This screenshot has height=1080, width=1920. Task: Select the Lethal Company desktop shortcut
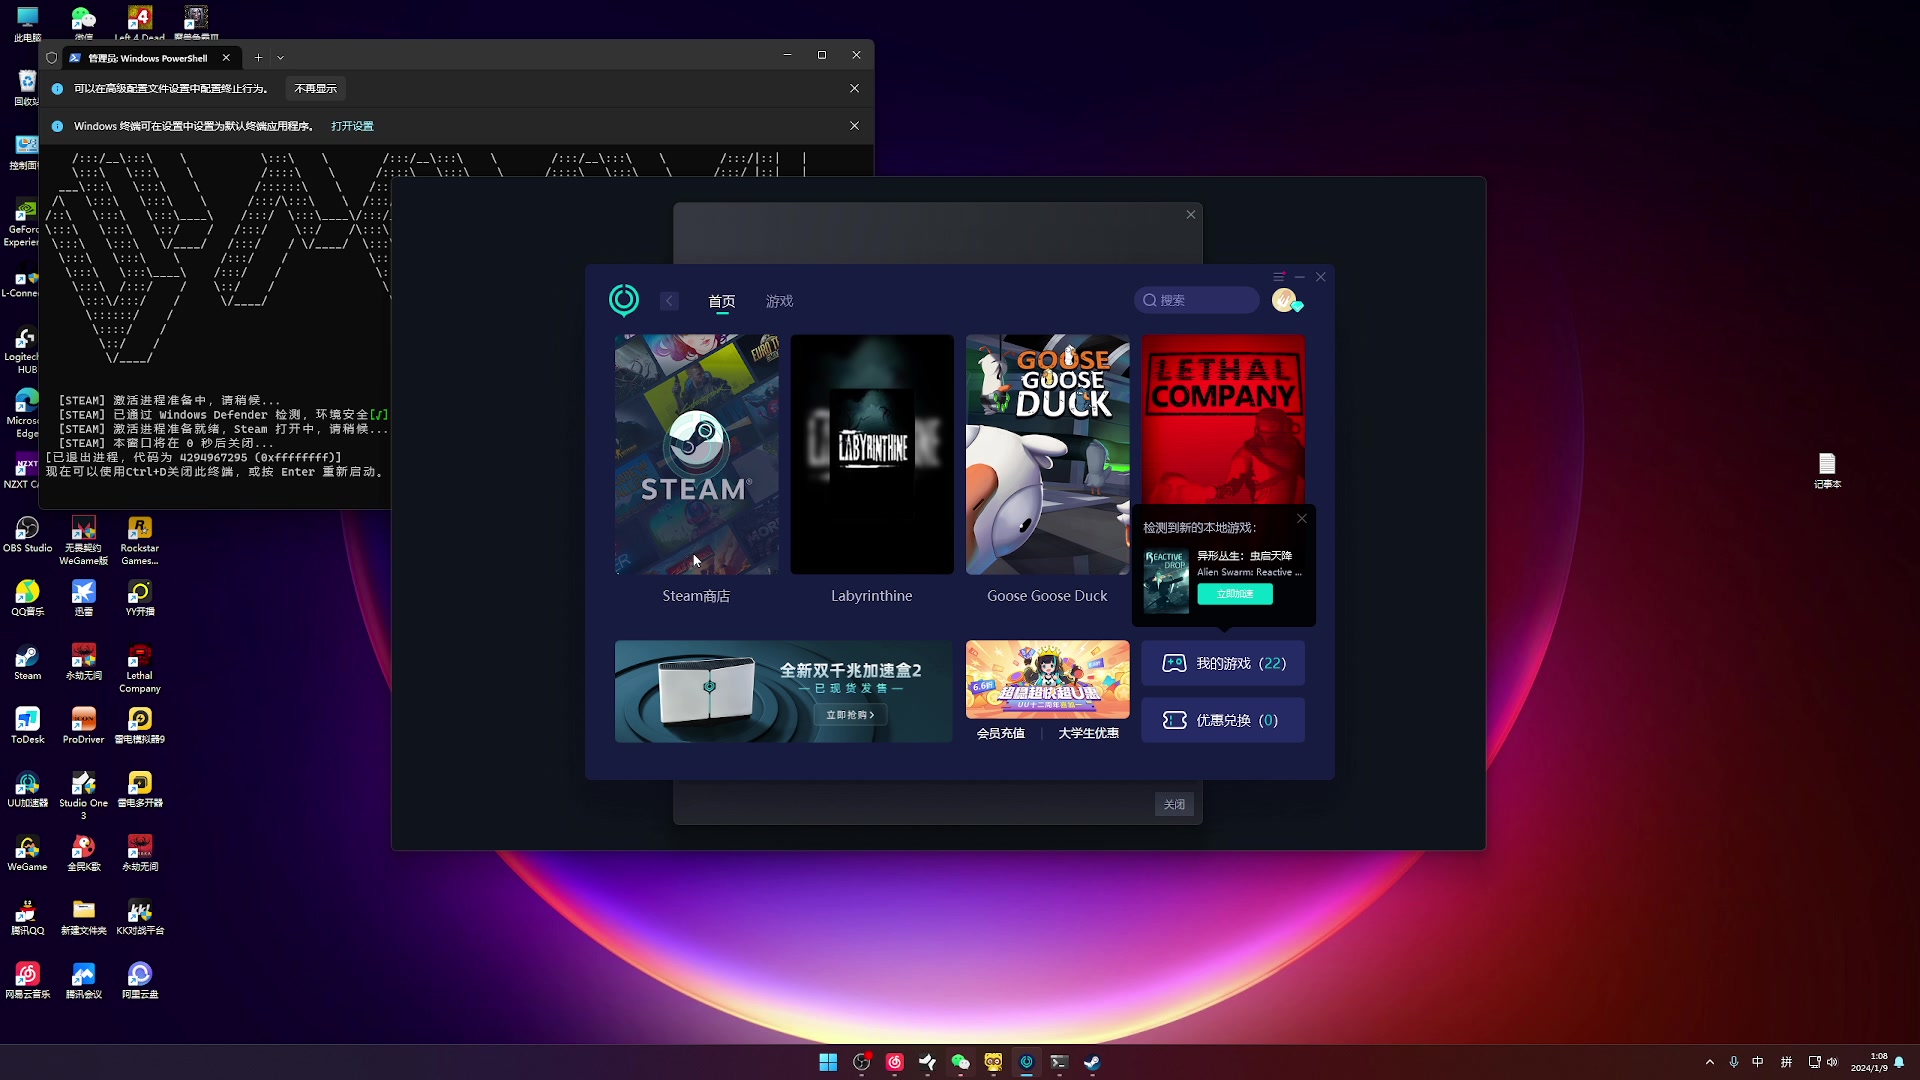coord(139,669)
